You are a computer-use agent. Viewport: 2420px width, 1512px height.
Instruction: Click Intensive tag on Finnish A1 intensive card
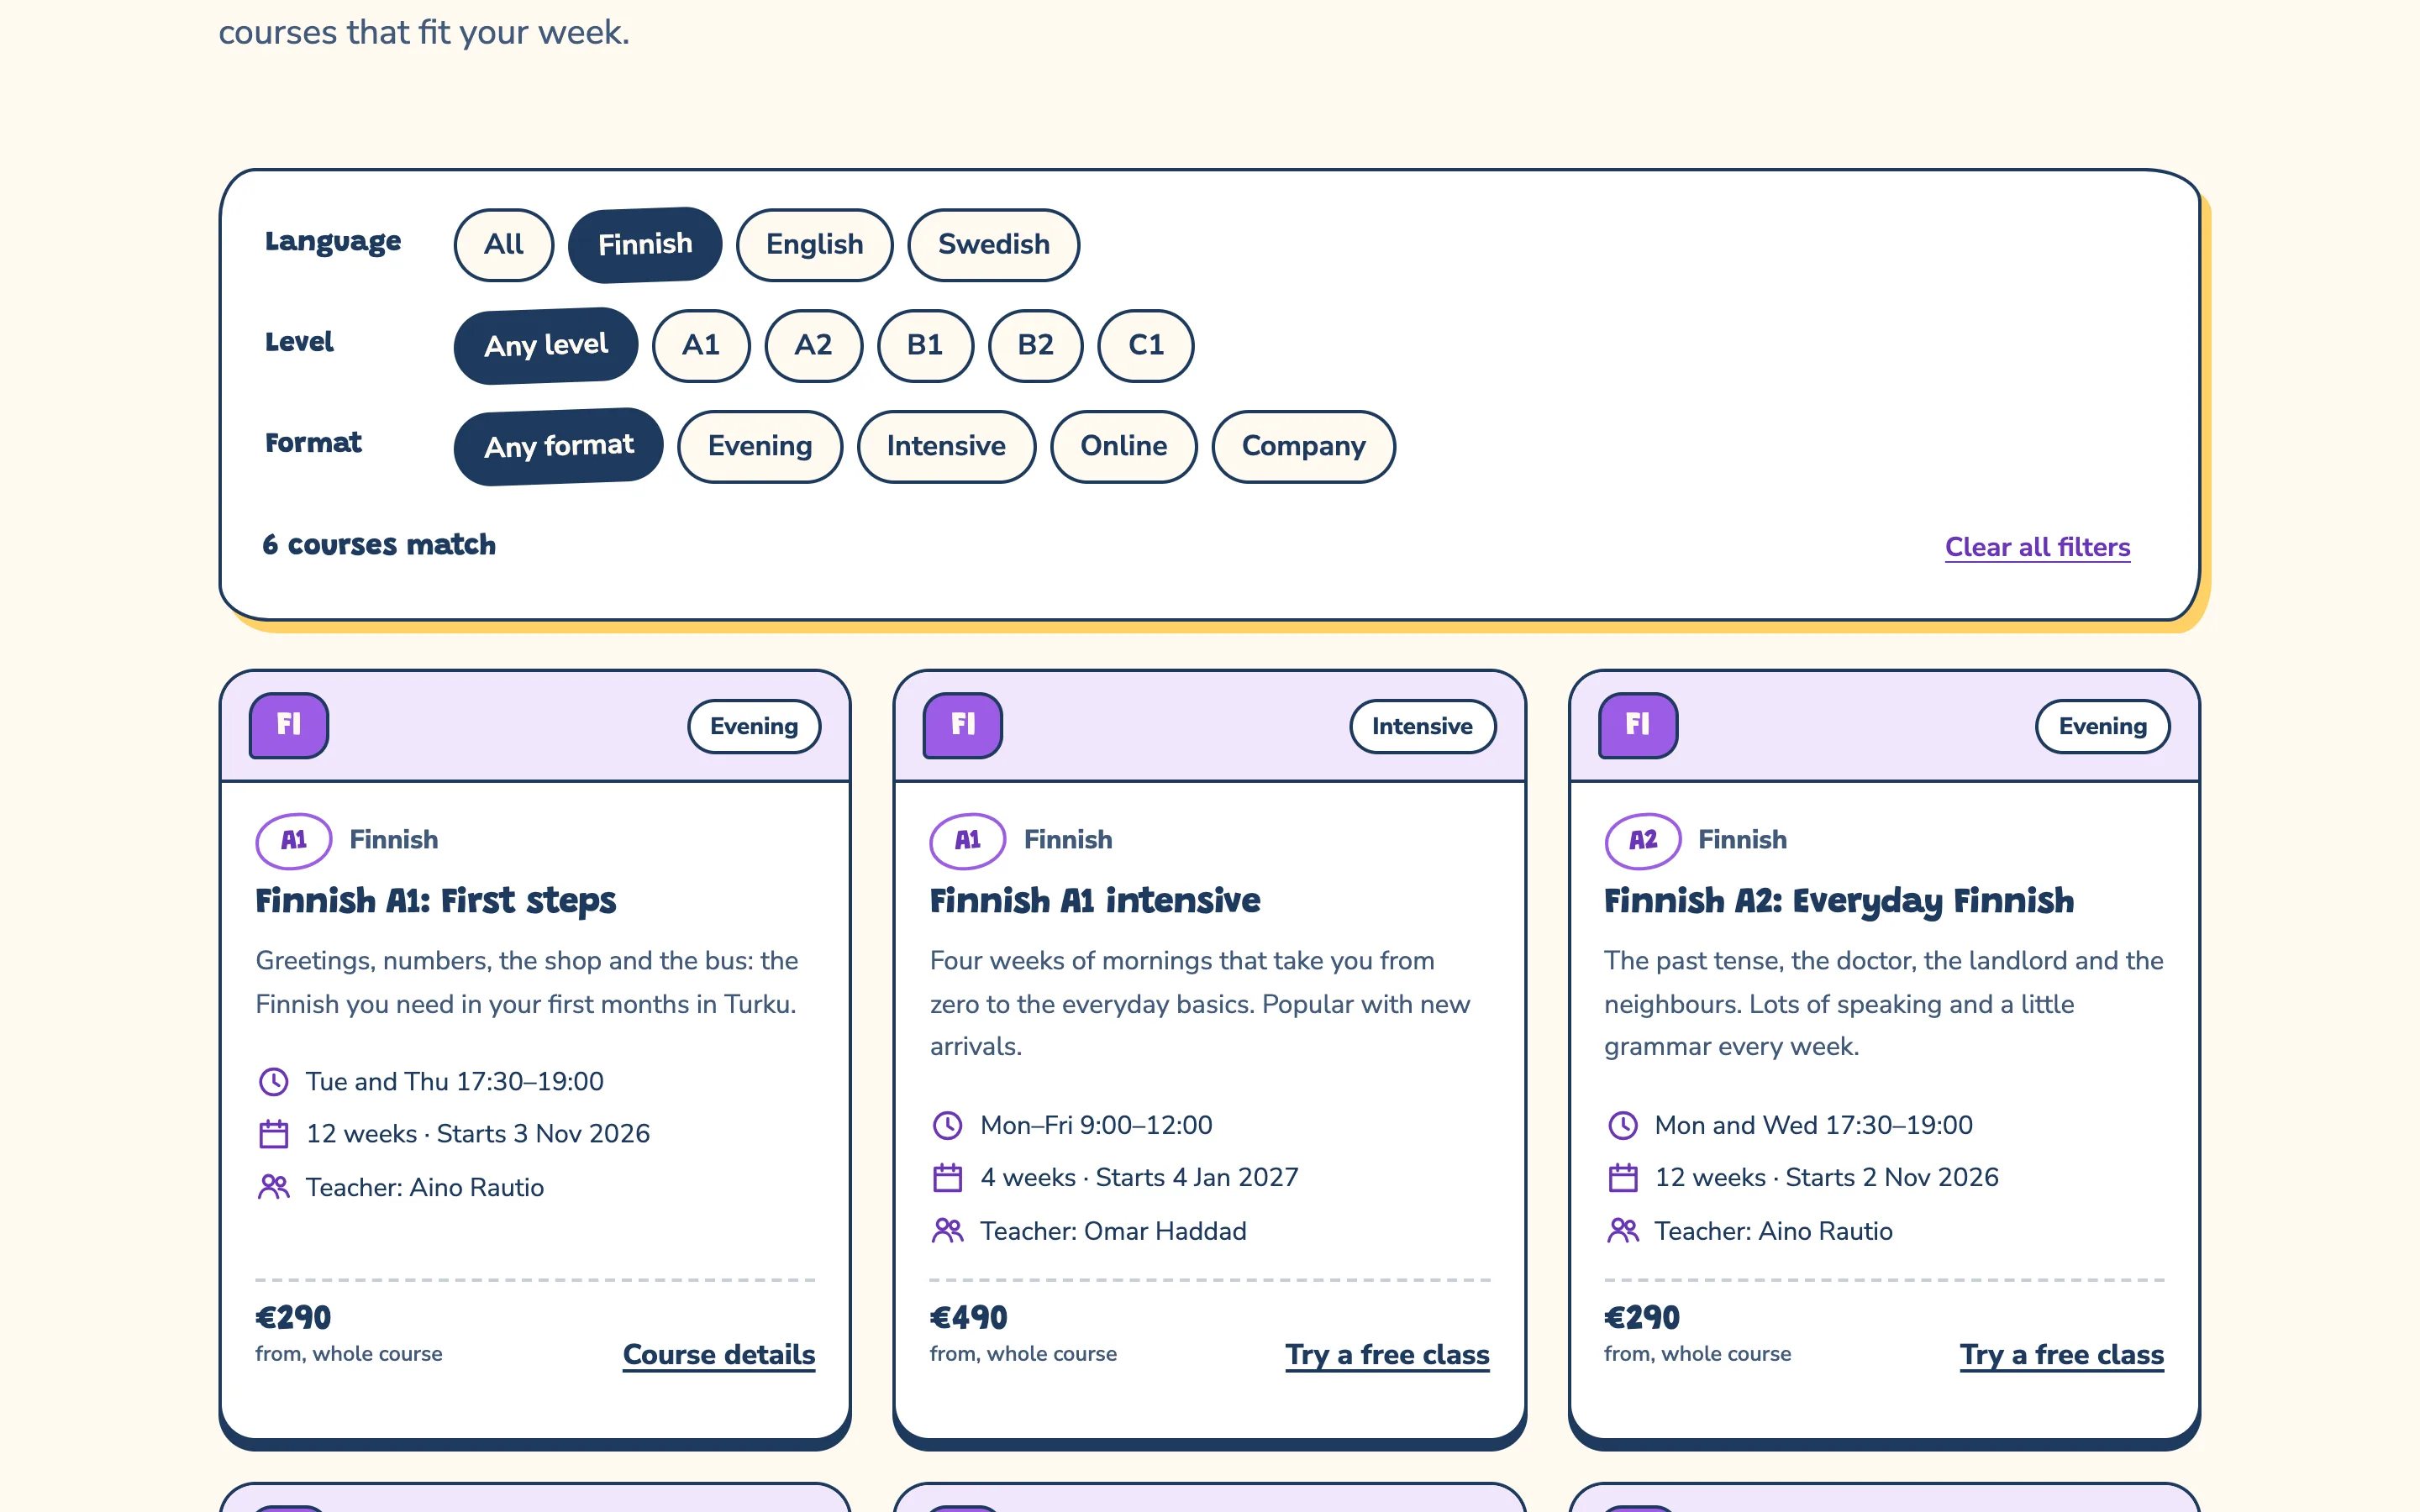pyautogui.click(x=1422, y=727)
